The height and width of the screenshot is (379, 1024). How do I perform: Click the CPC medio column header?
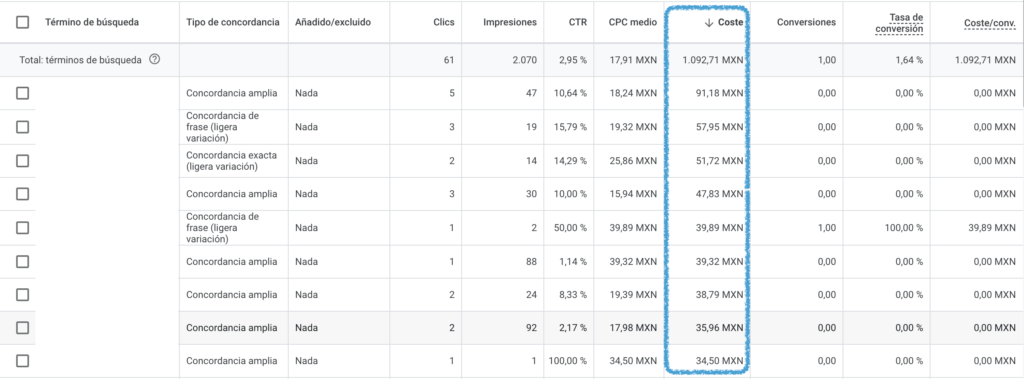pyautogui.click(x=633, y=22)
